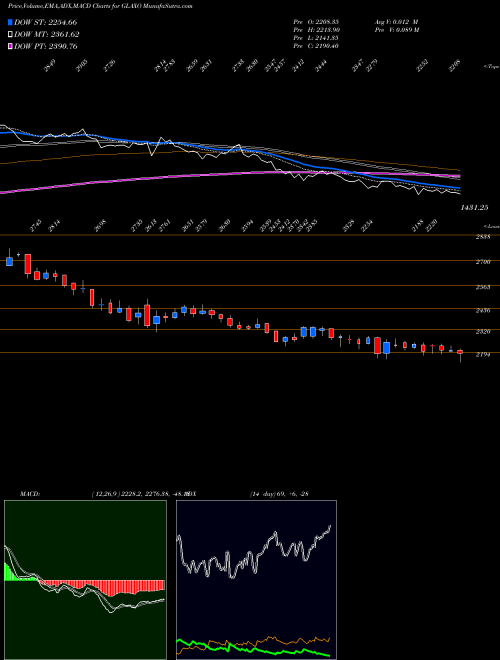Click the MACD indicator chart panel
The height and width of the screenshot is (660, 500).
pyautogui.click(x=85, y=580)
